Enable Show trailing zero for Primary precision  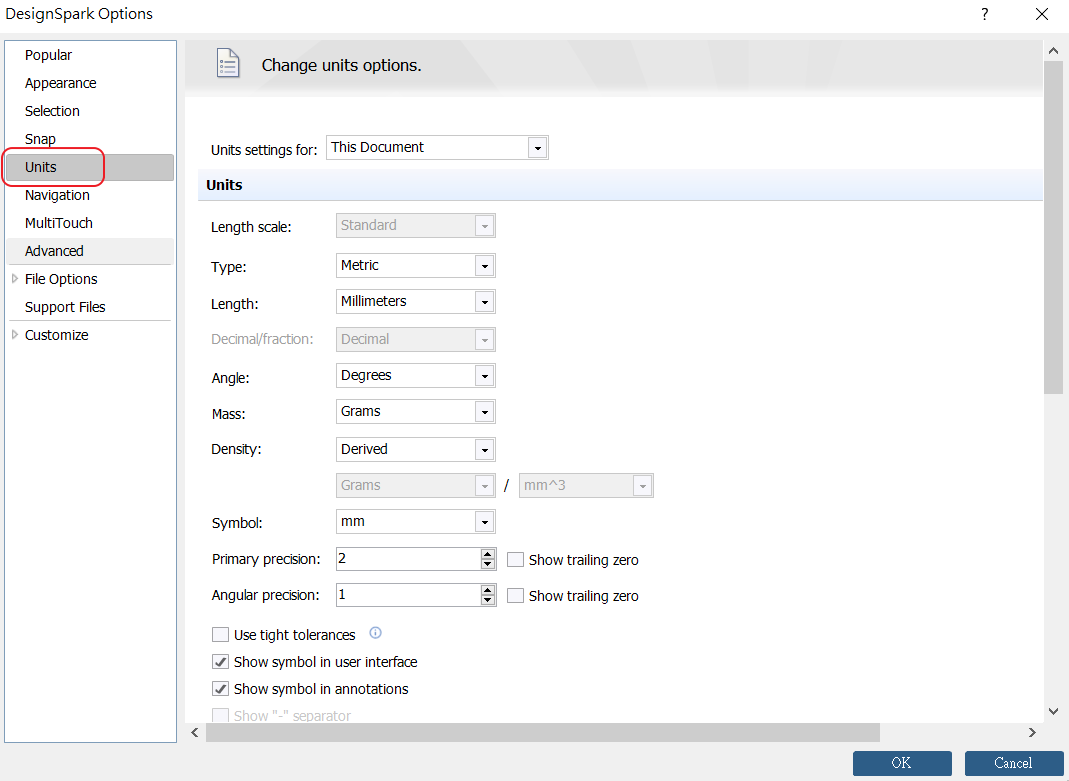pos(515,560)
